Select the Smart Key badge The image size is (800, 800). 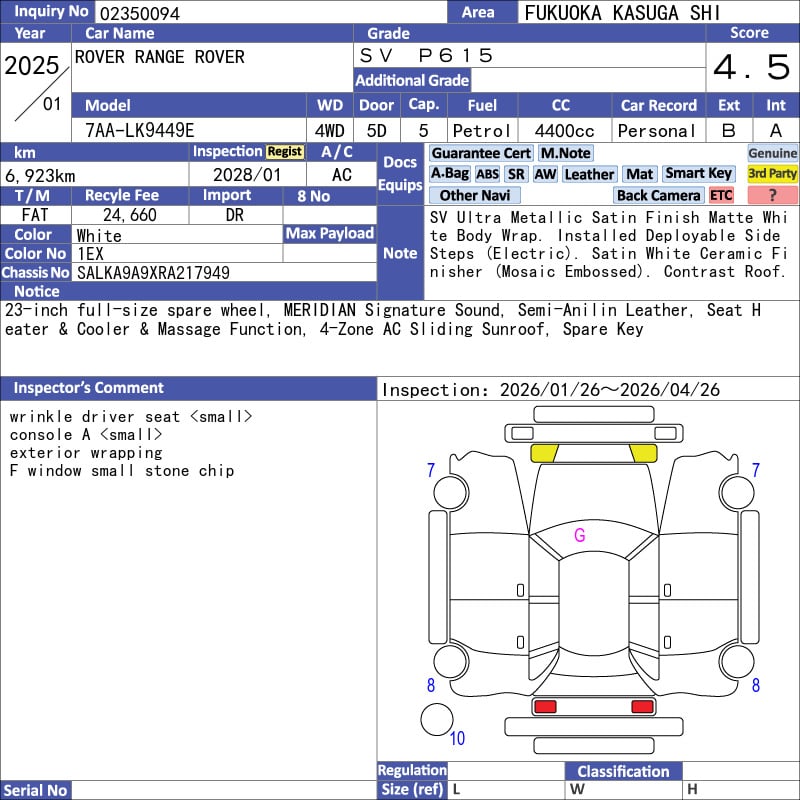(698, 174)
